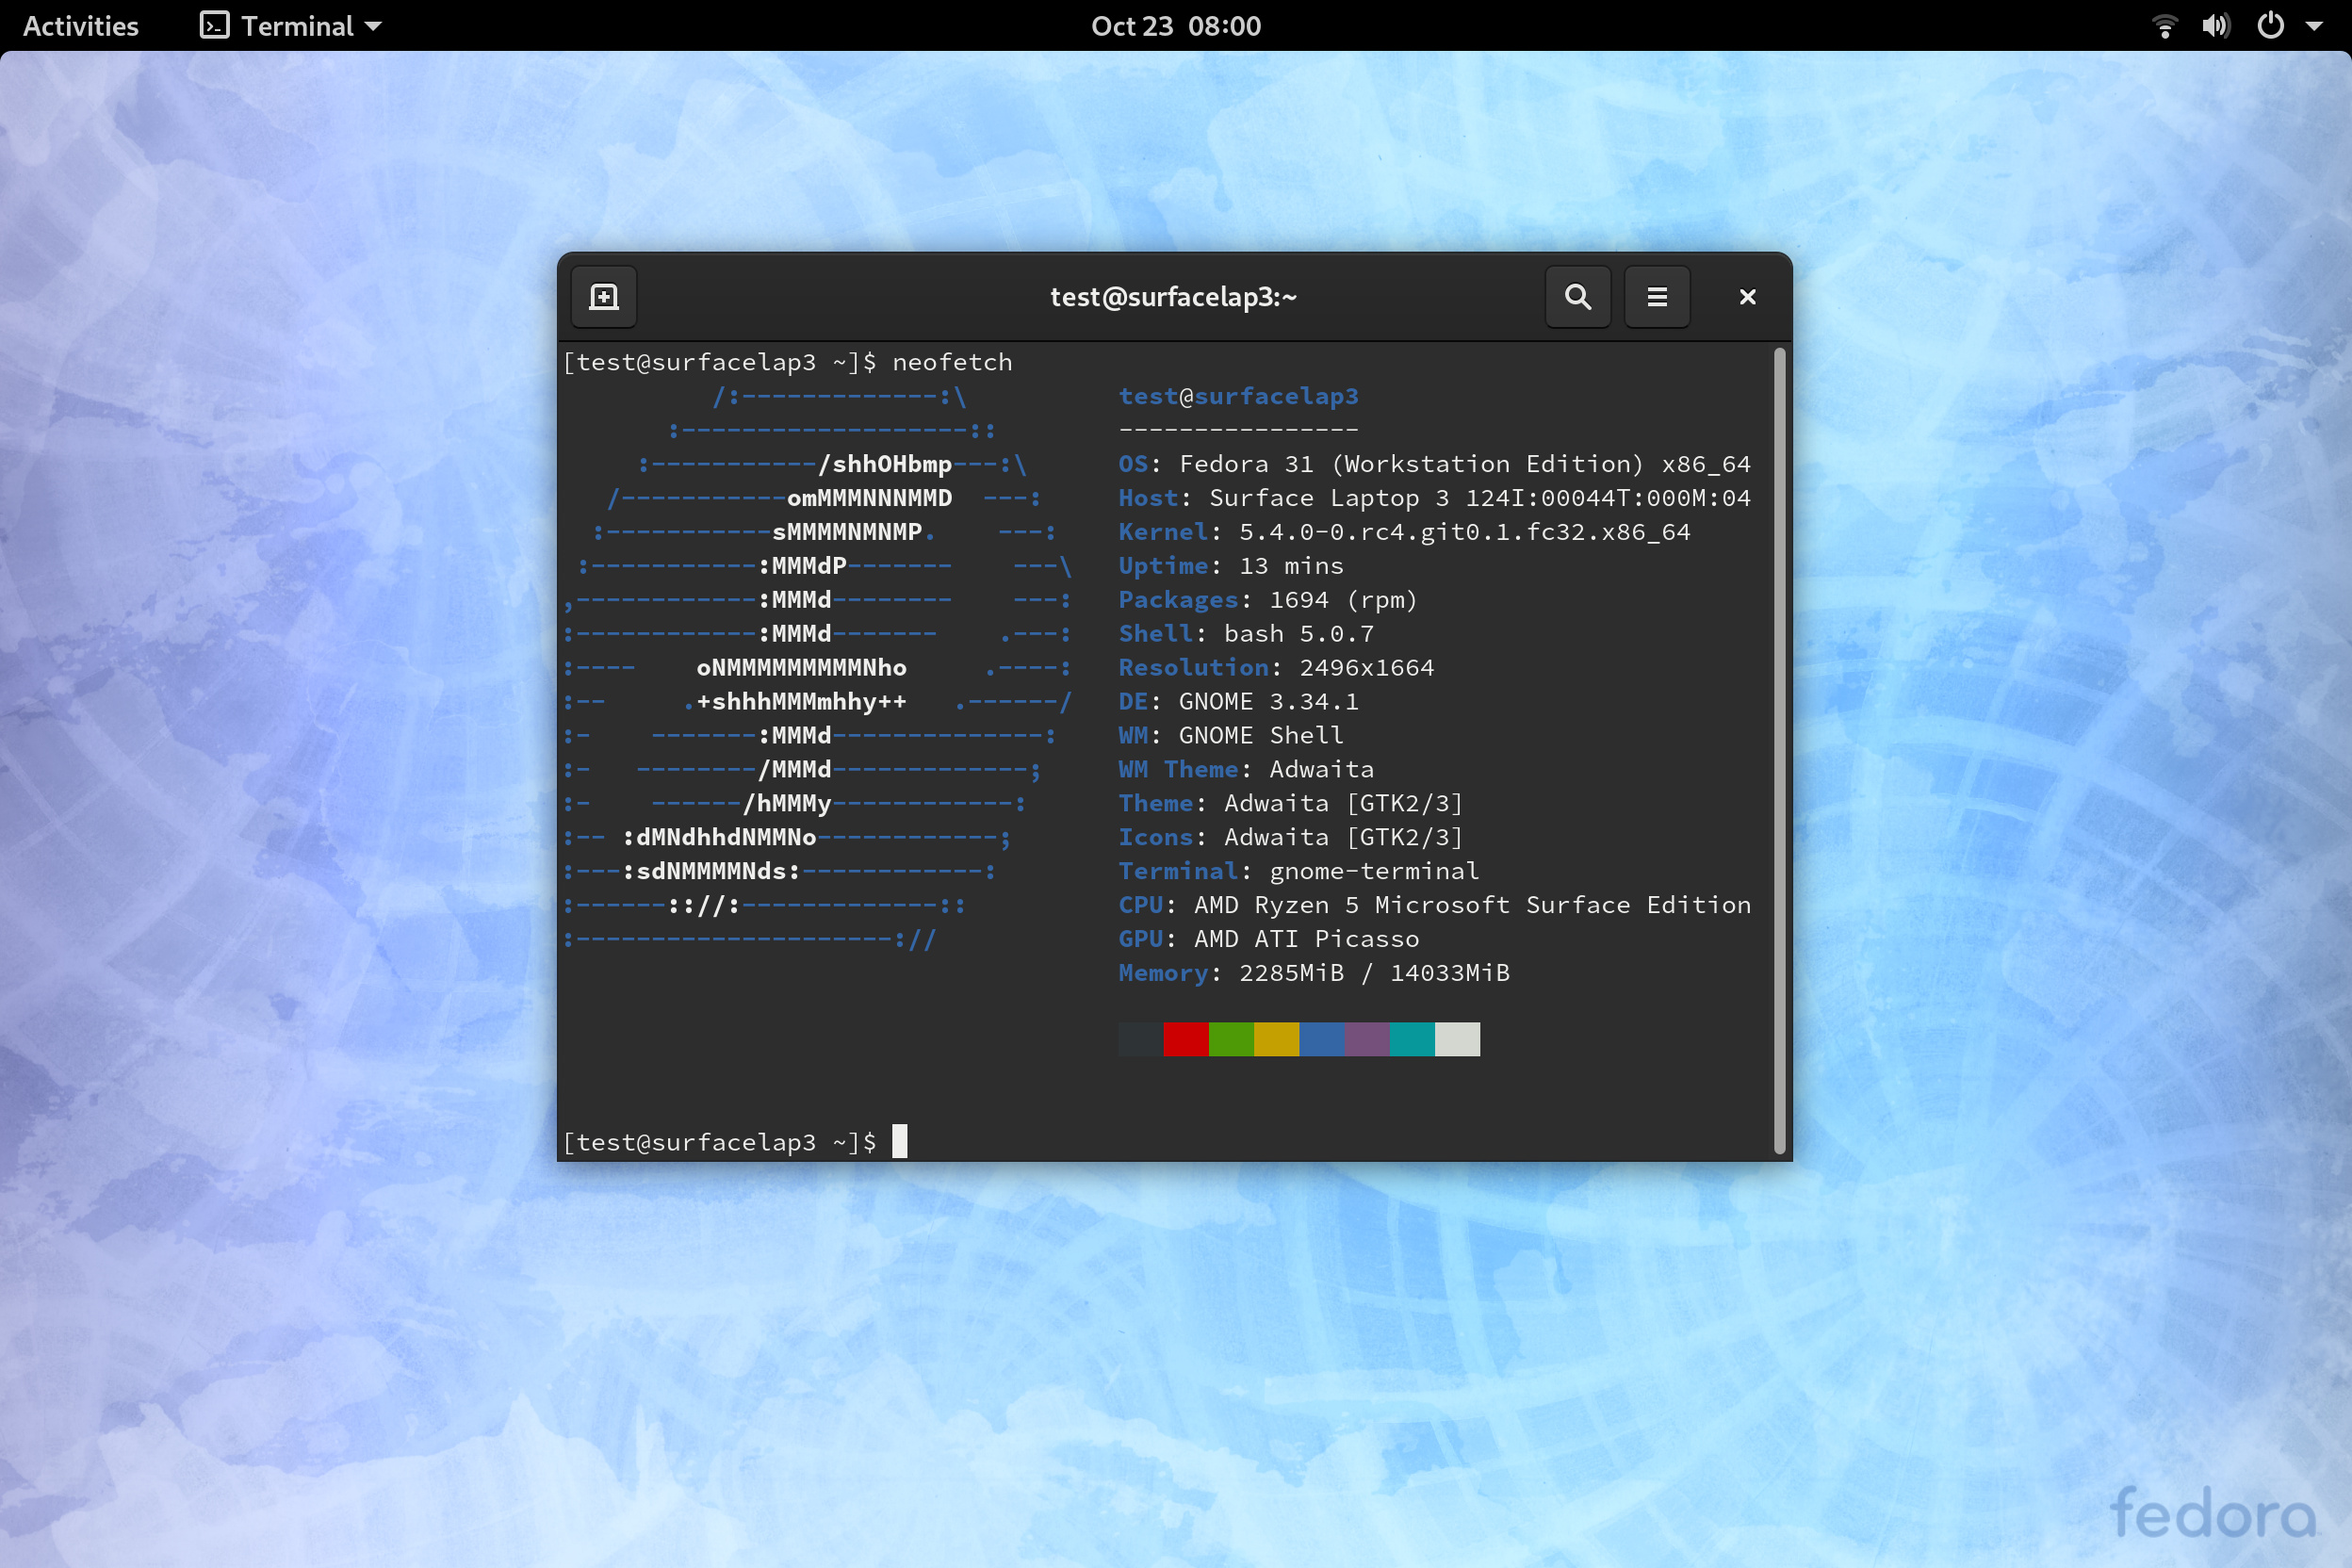Viewport: 2352px width, 1568px height.
Task: Click the terminal search icon
Action: click(x=1577, y=297)
